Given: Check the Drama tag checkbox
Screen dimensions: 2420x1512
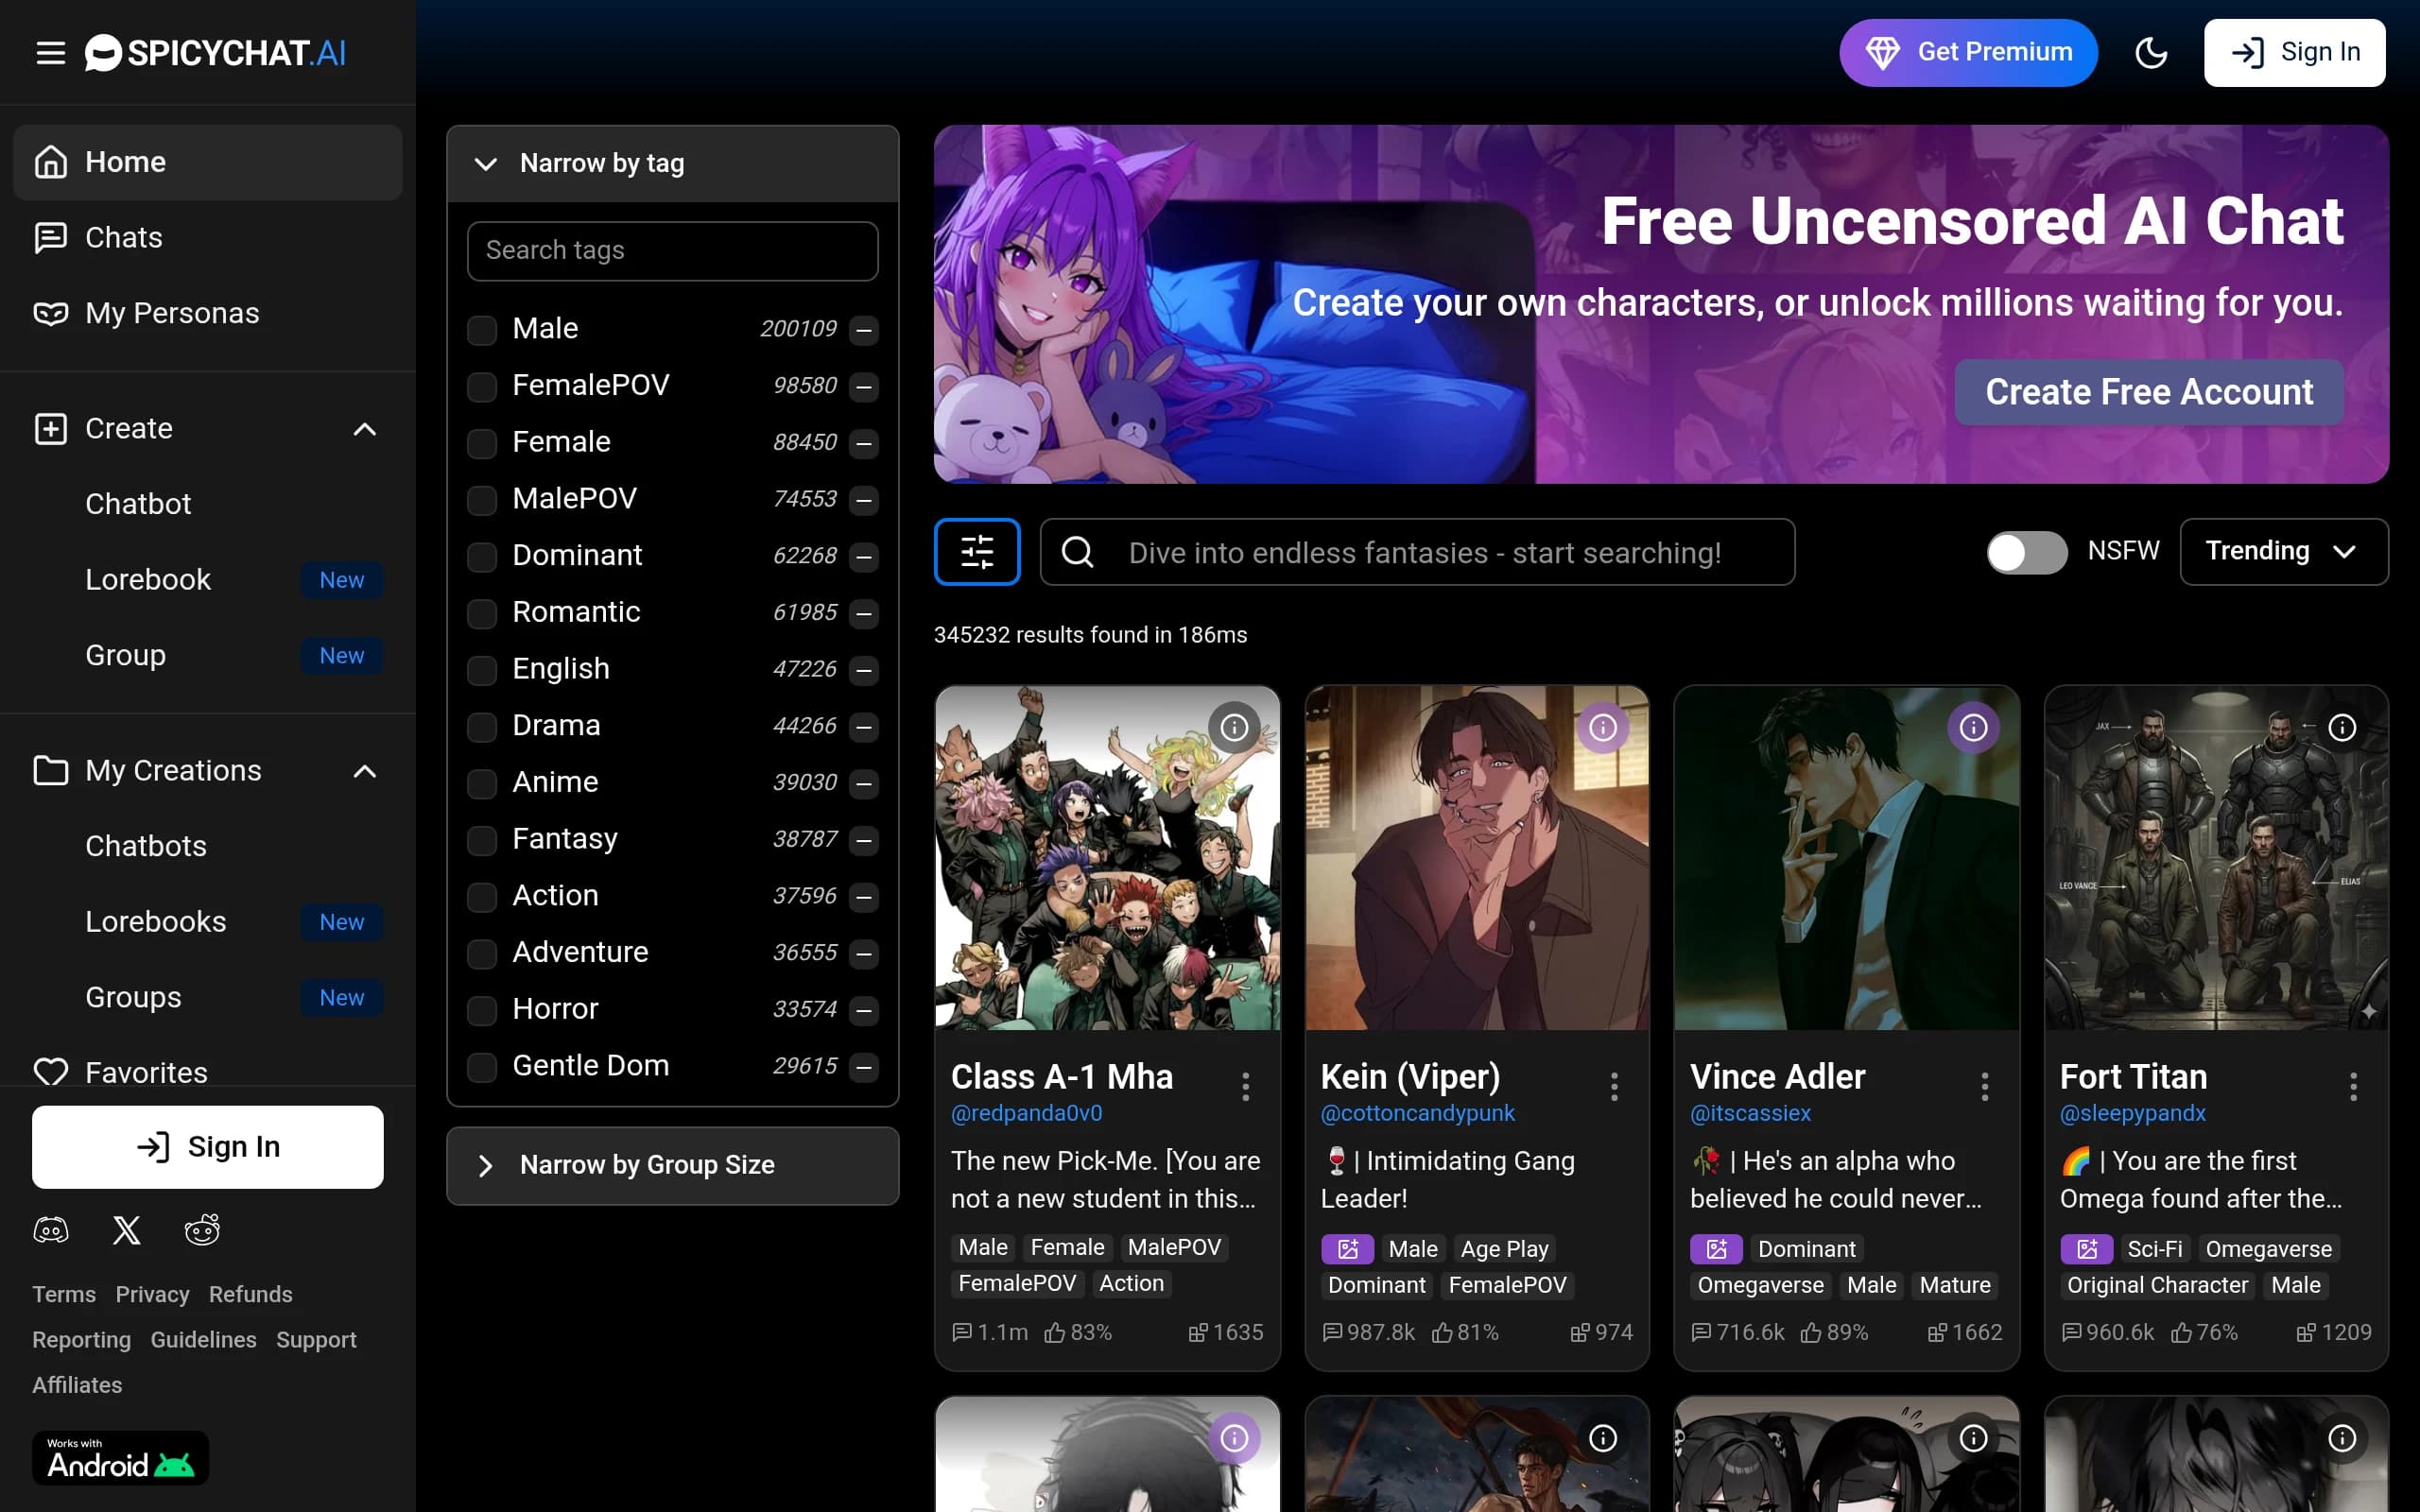Looking at the screenshot, I should click(x=482, y=726).
